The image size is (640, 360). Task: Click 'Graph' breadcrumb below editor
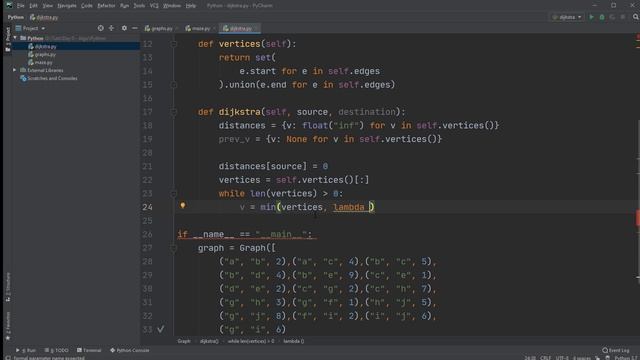tap(184, 341)
